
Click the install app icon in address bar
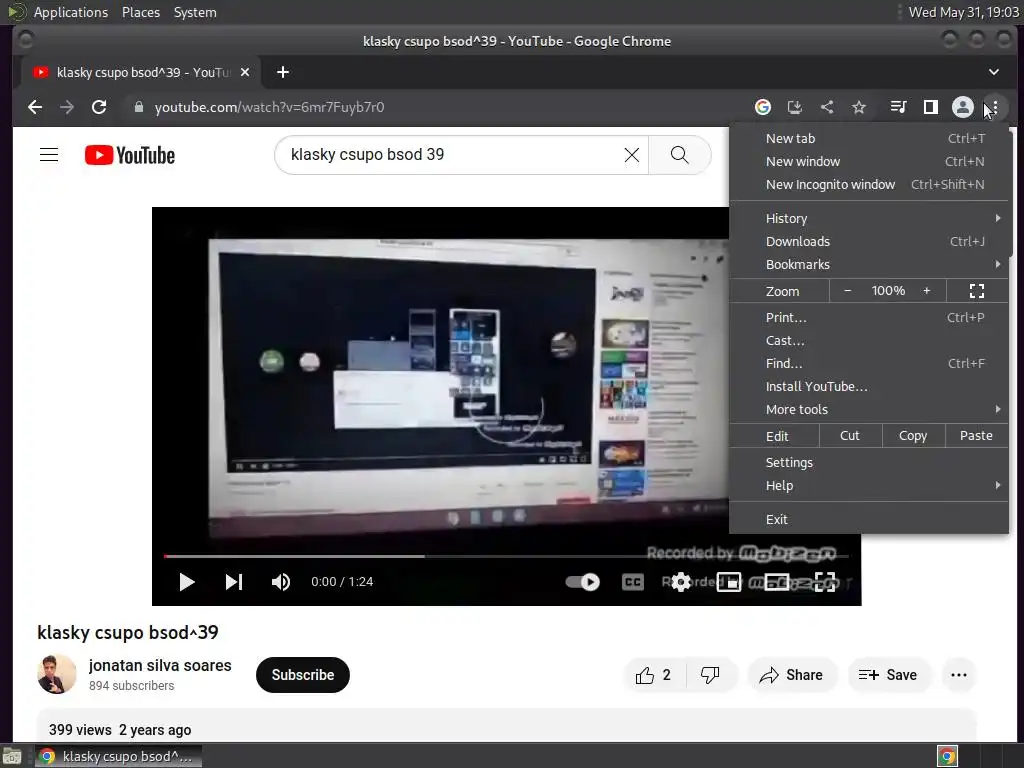[795, 107]
